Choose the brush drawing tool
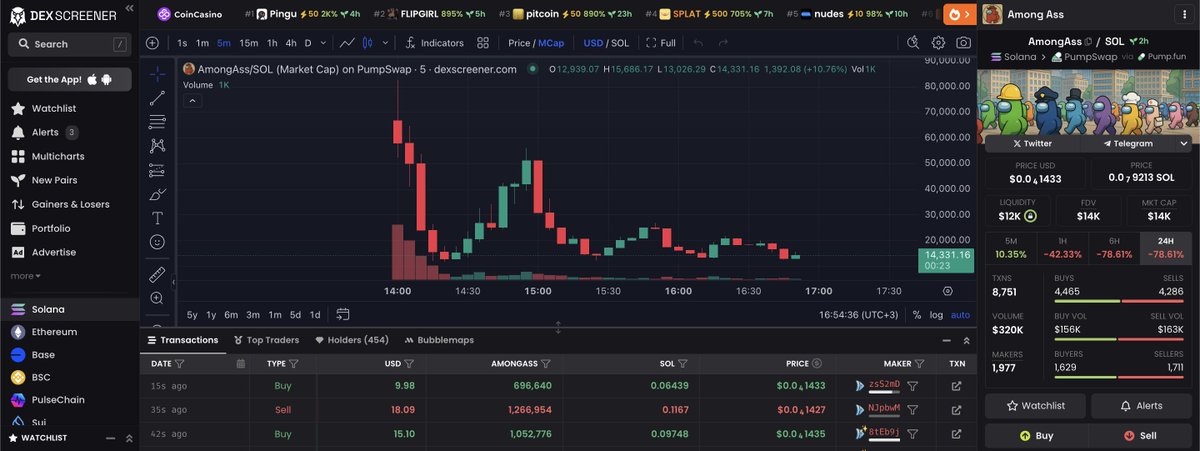 pyautogui.click(x=157, y=194)
